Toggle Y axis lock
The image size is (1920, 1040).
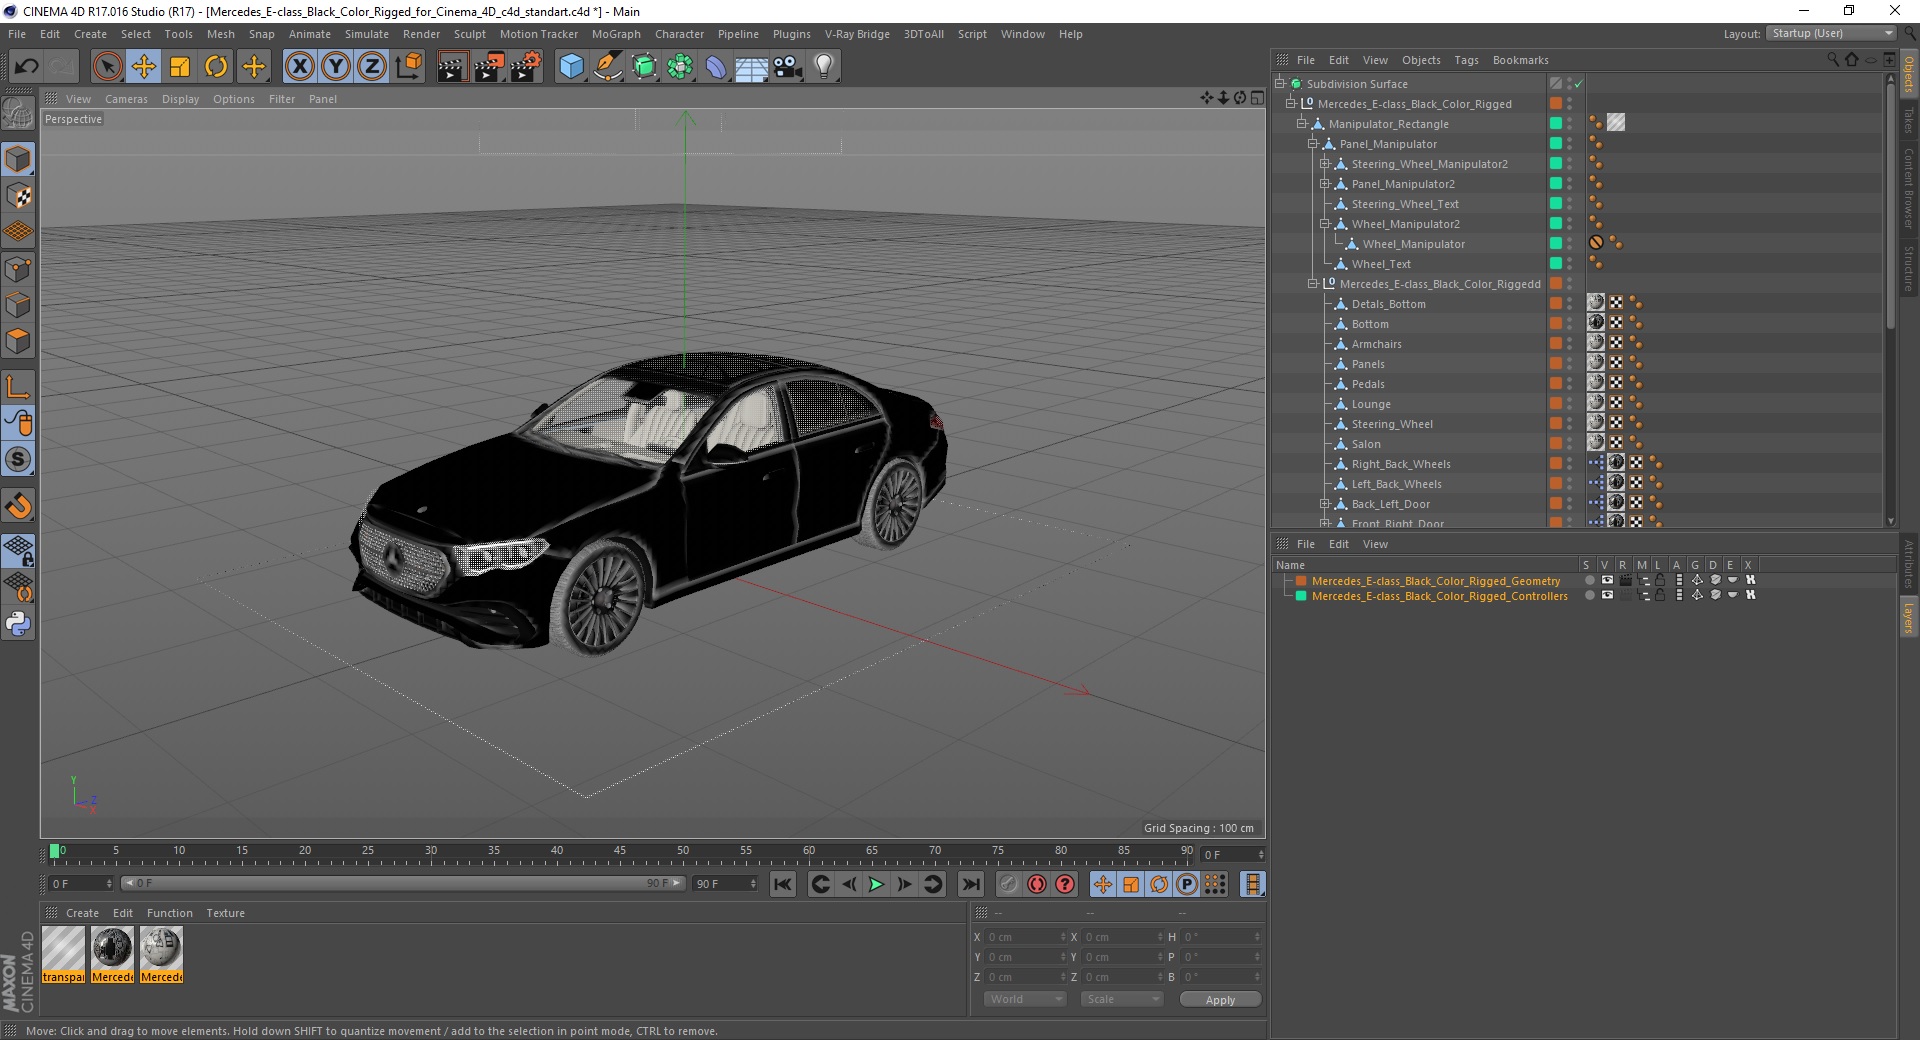[x=336, y=67]
